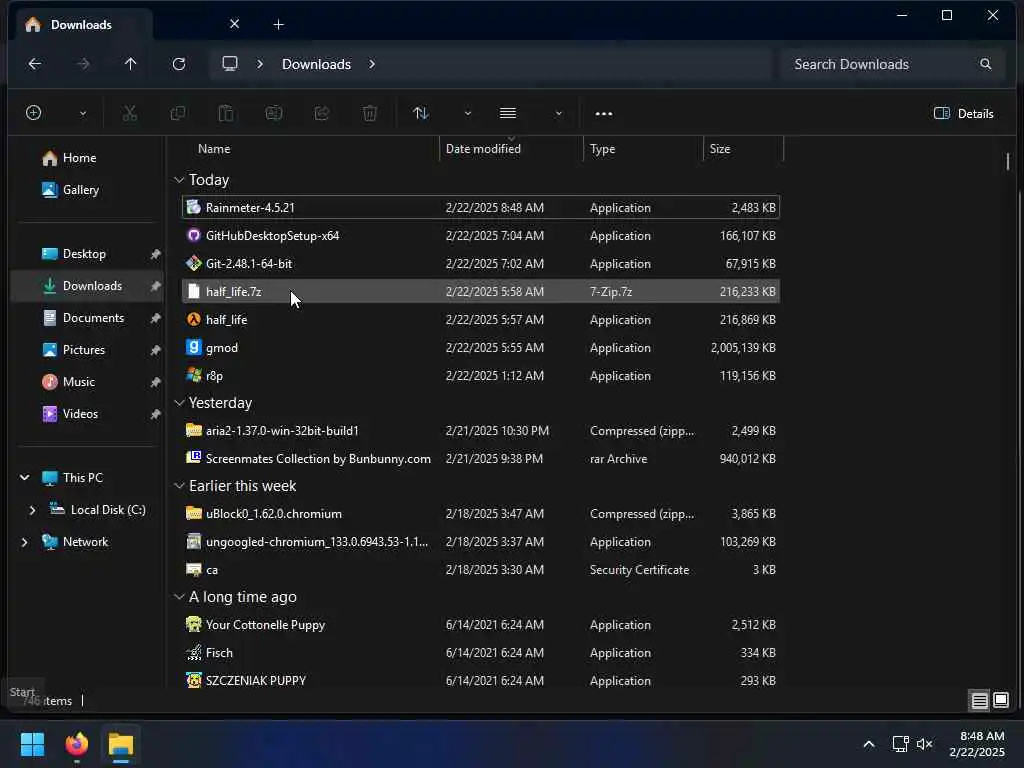Open the Windows Start menu
Image resolution: width=1024 pixels, height=768 pixels.
[32, 744]
